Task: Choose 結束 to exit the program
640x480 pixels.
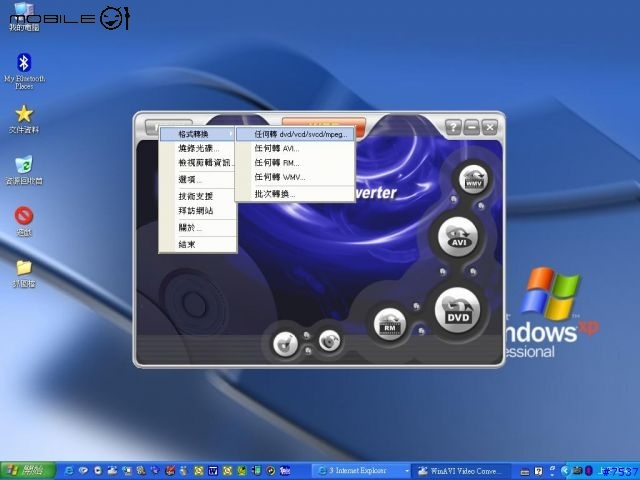Action: tap(198, 244)
